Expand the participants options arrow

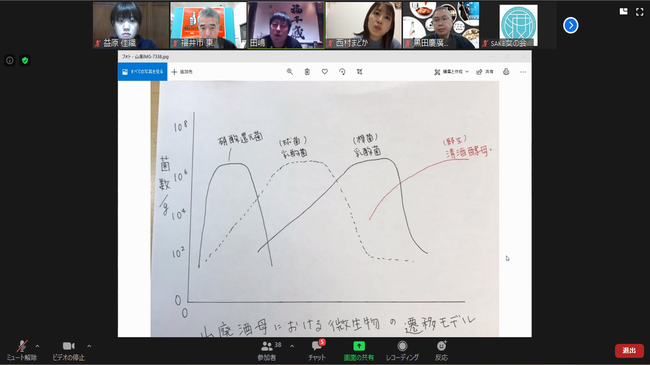click(292, 346)
